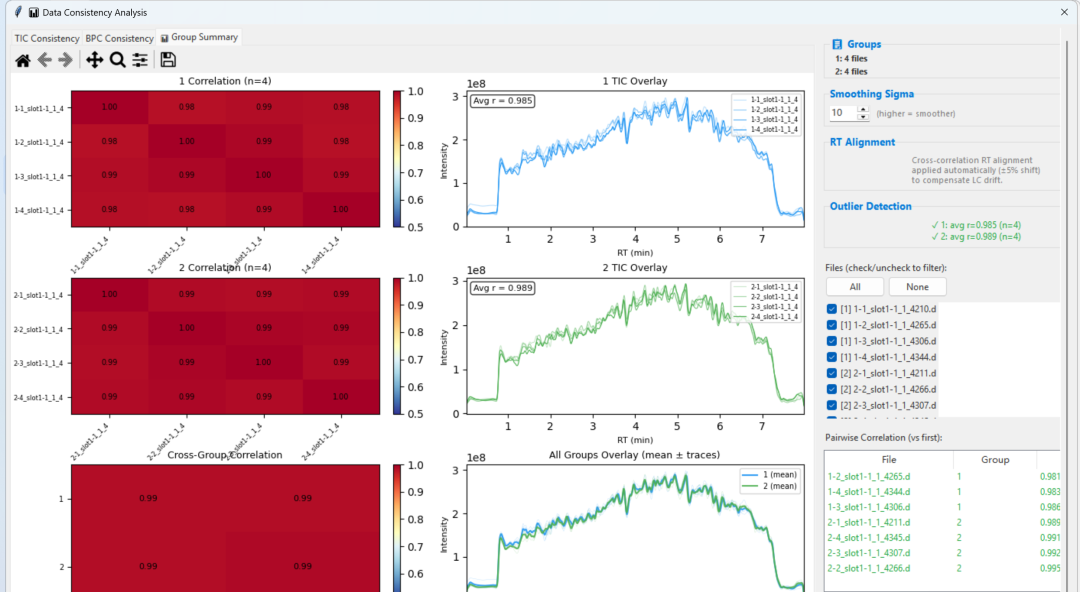Click the Smoothing Sigma value field
1080x592 pixels.
coord(843,113)
